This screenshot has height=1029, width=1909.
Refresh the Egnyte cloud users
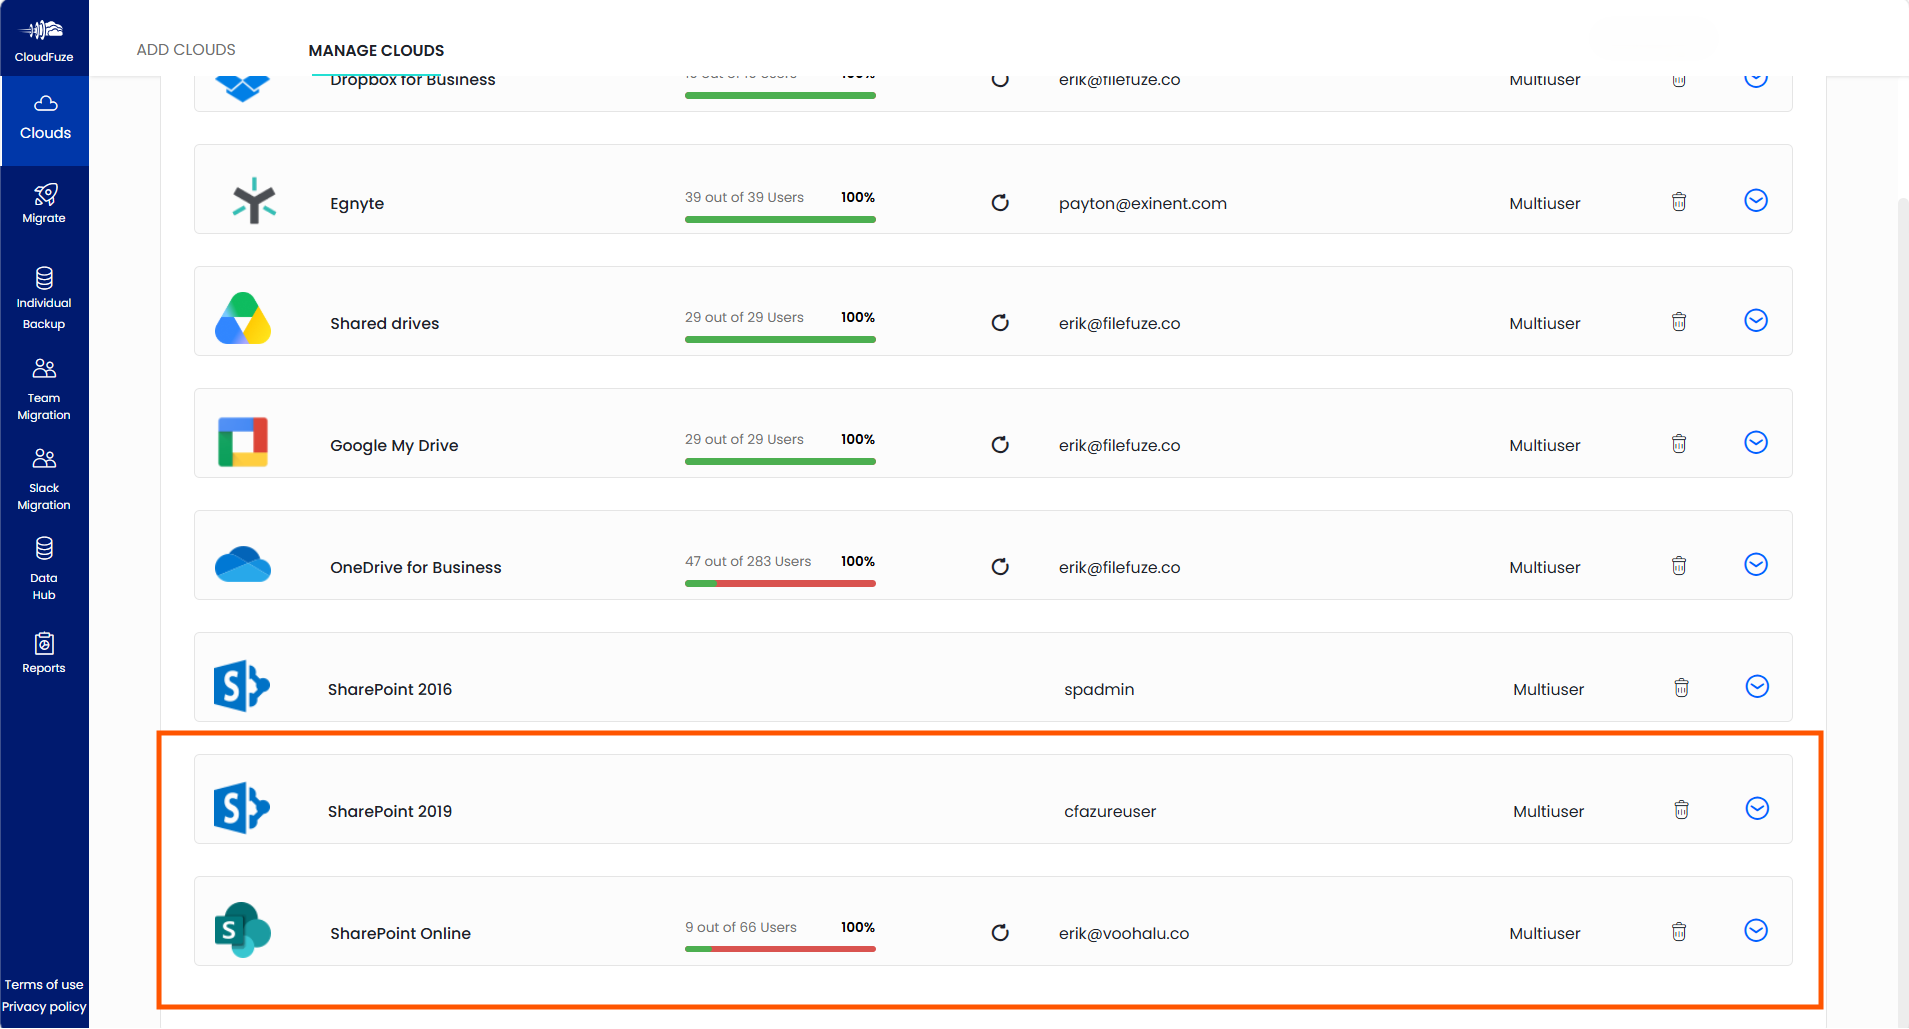pyautogui.click(x=1000, y=203)
